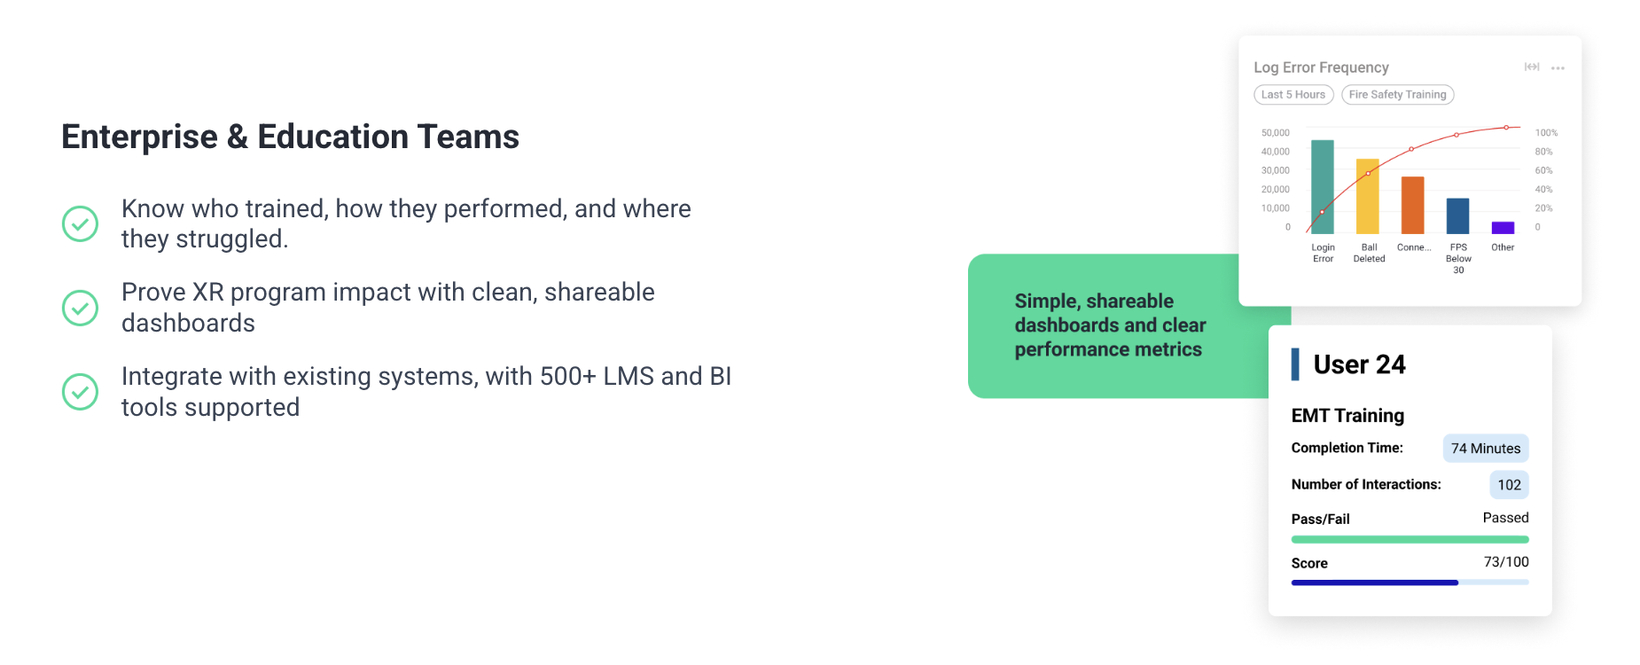Click the first green checkmark icon

click(80, 224)
